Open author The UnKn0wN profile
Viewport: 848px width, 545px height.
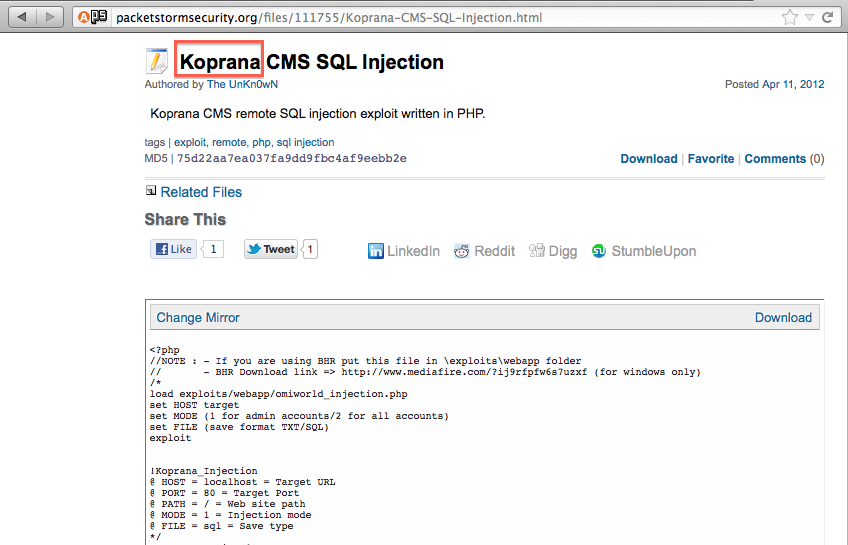[x=242, y=84]
